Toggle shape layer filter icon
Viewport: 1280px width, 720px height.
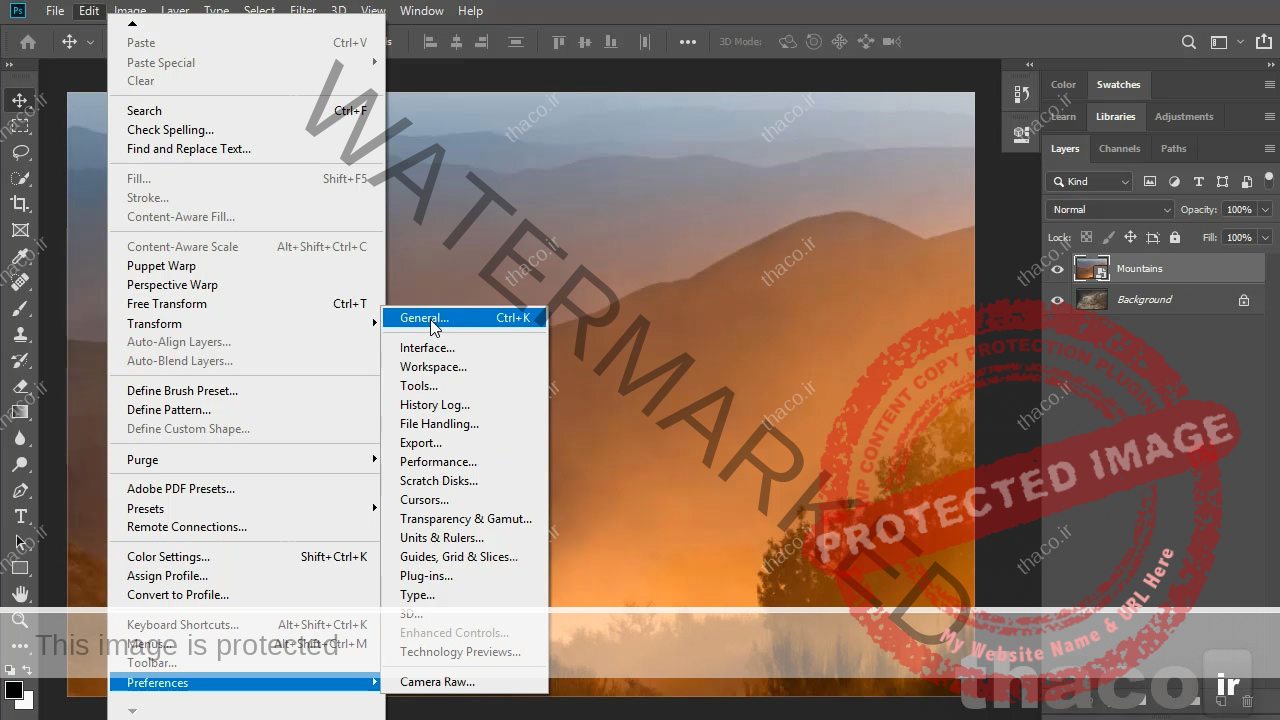1222,182
